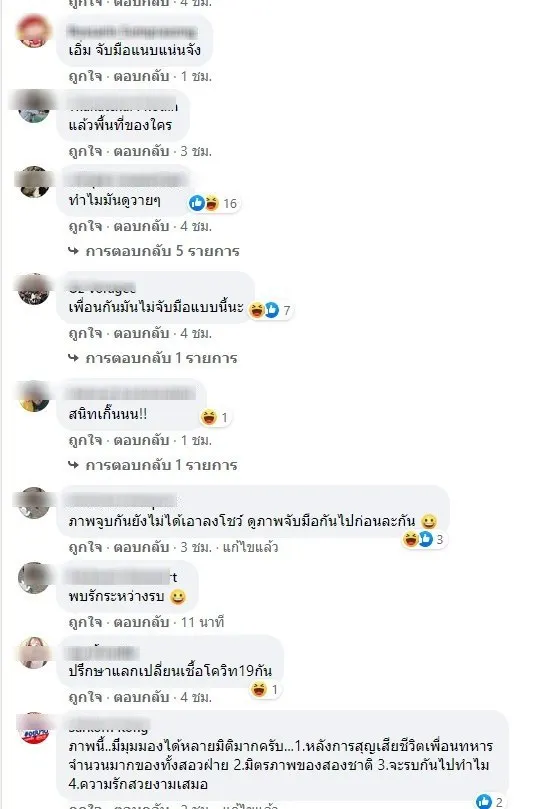Click reaction icons with count 16
Screen dimensions: 533x809
tap(213, 203)
